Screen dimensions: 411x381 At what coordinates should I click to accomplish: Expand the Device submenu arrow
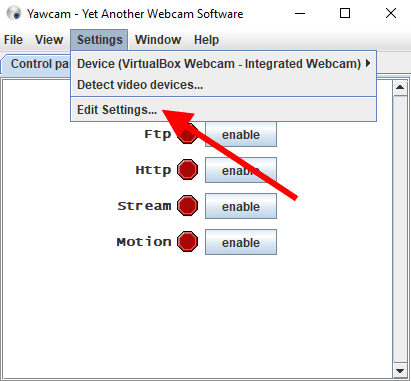point(368,63)
